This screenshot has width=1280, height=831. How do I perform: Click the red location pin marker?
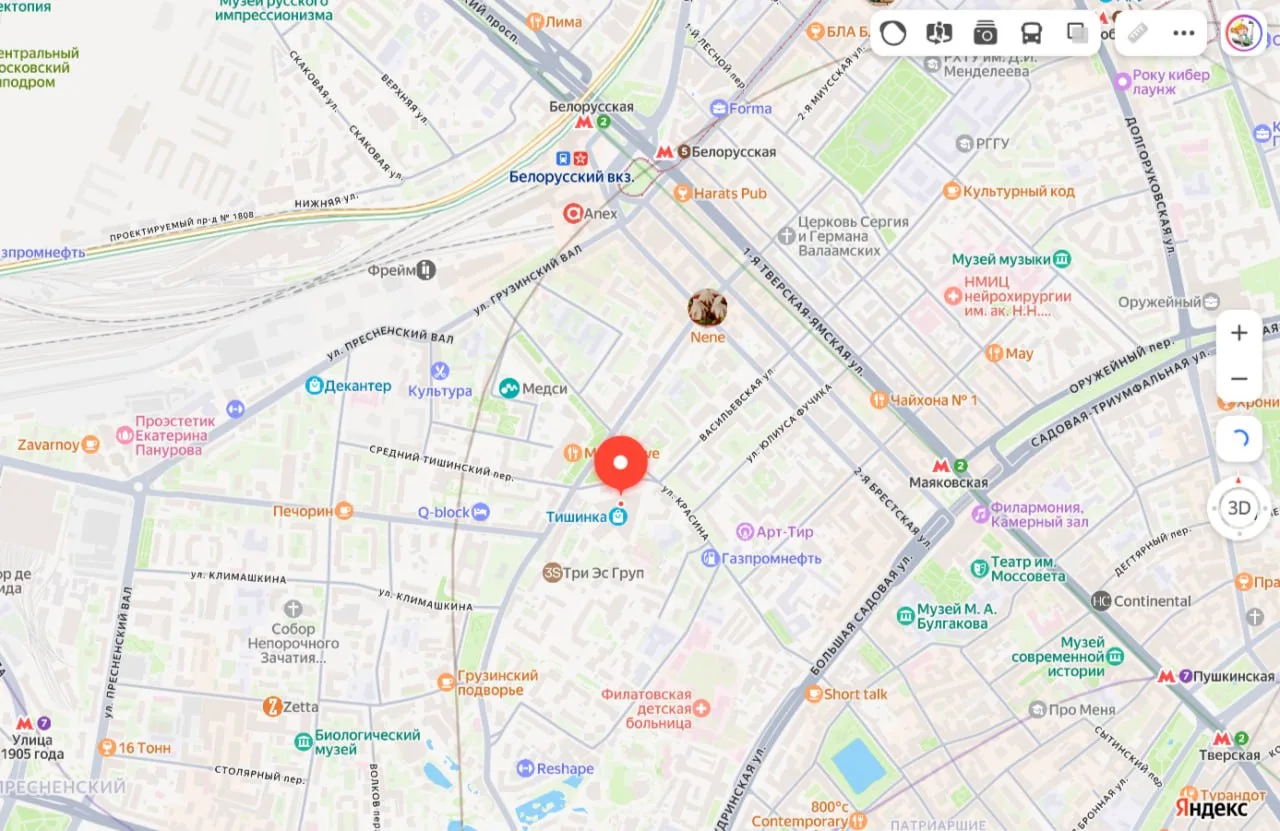[x=621, y=465]
